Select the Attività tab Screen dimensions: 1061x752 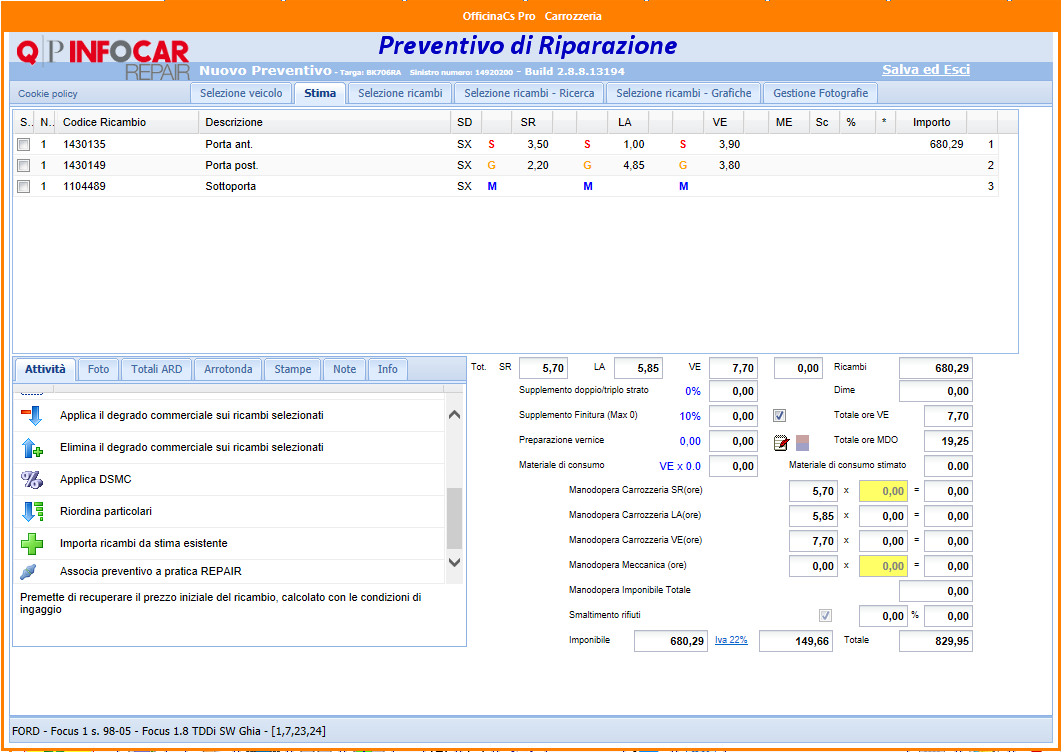click(45, 369)
